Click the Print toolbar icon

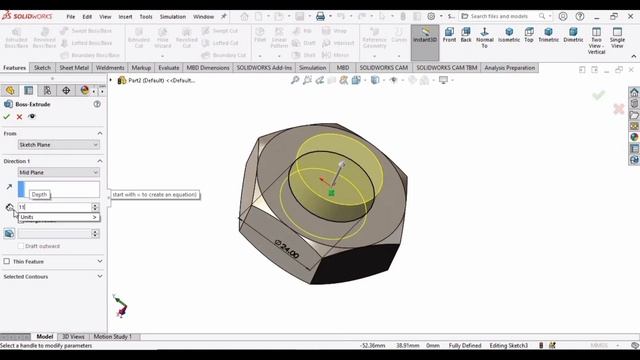click(320, 16)
